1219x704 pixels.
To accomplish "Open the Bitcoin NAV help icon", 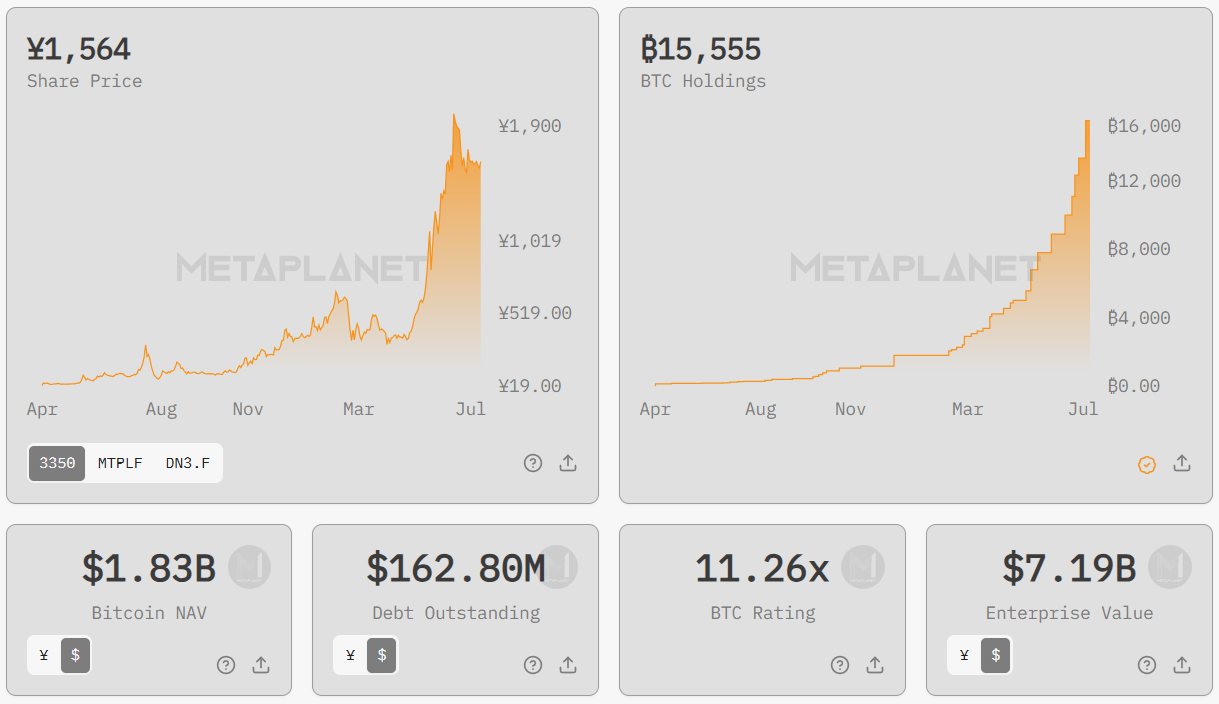I will (225, 664).
